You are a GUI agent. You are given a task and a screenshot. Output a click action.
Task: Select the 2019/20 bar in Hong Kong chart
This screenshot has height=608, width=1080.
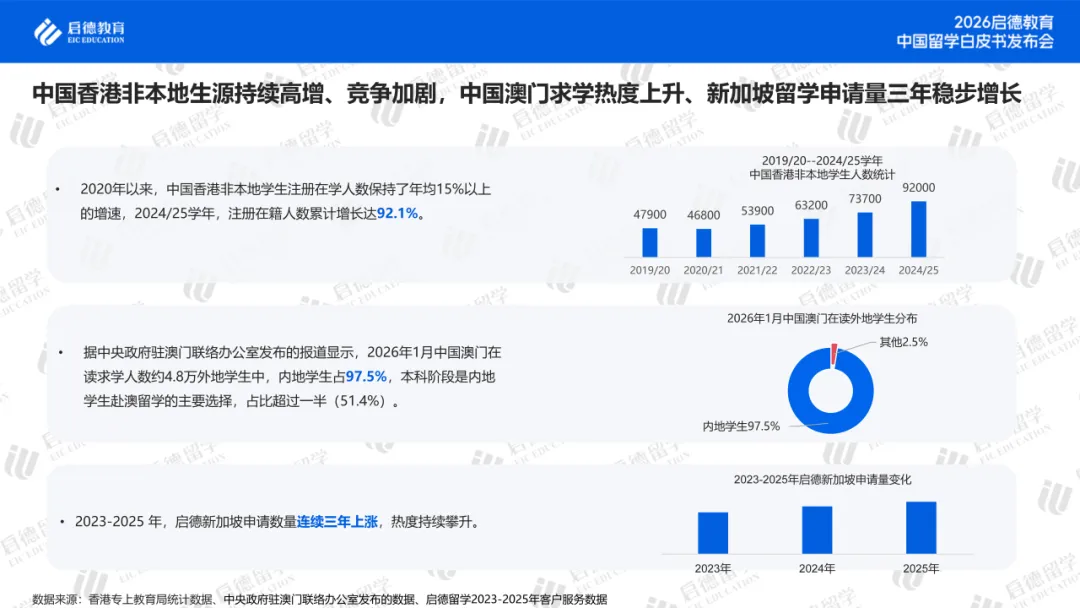[650, 242]
